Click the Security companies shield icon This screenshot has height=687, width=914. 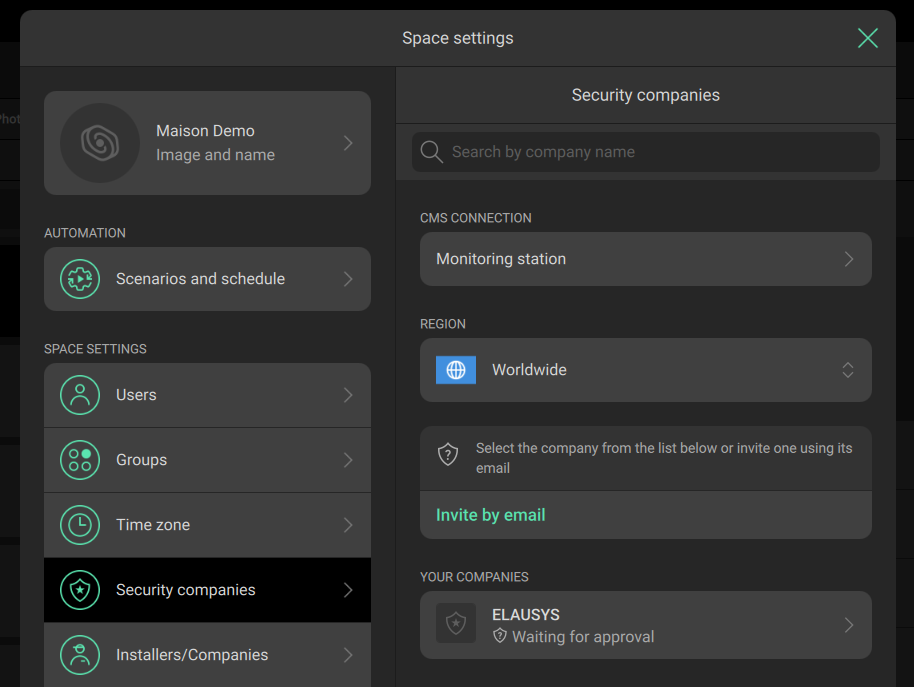point(80,590)
